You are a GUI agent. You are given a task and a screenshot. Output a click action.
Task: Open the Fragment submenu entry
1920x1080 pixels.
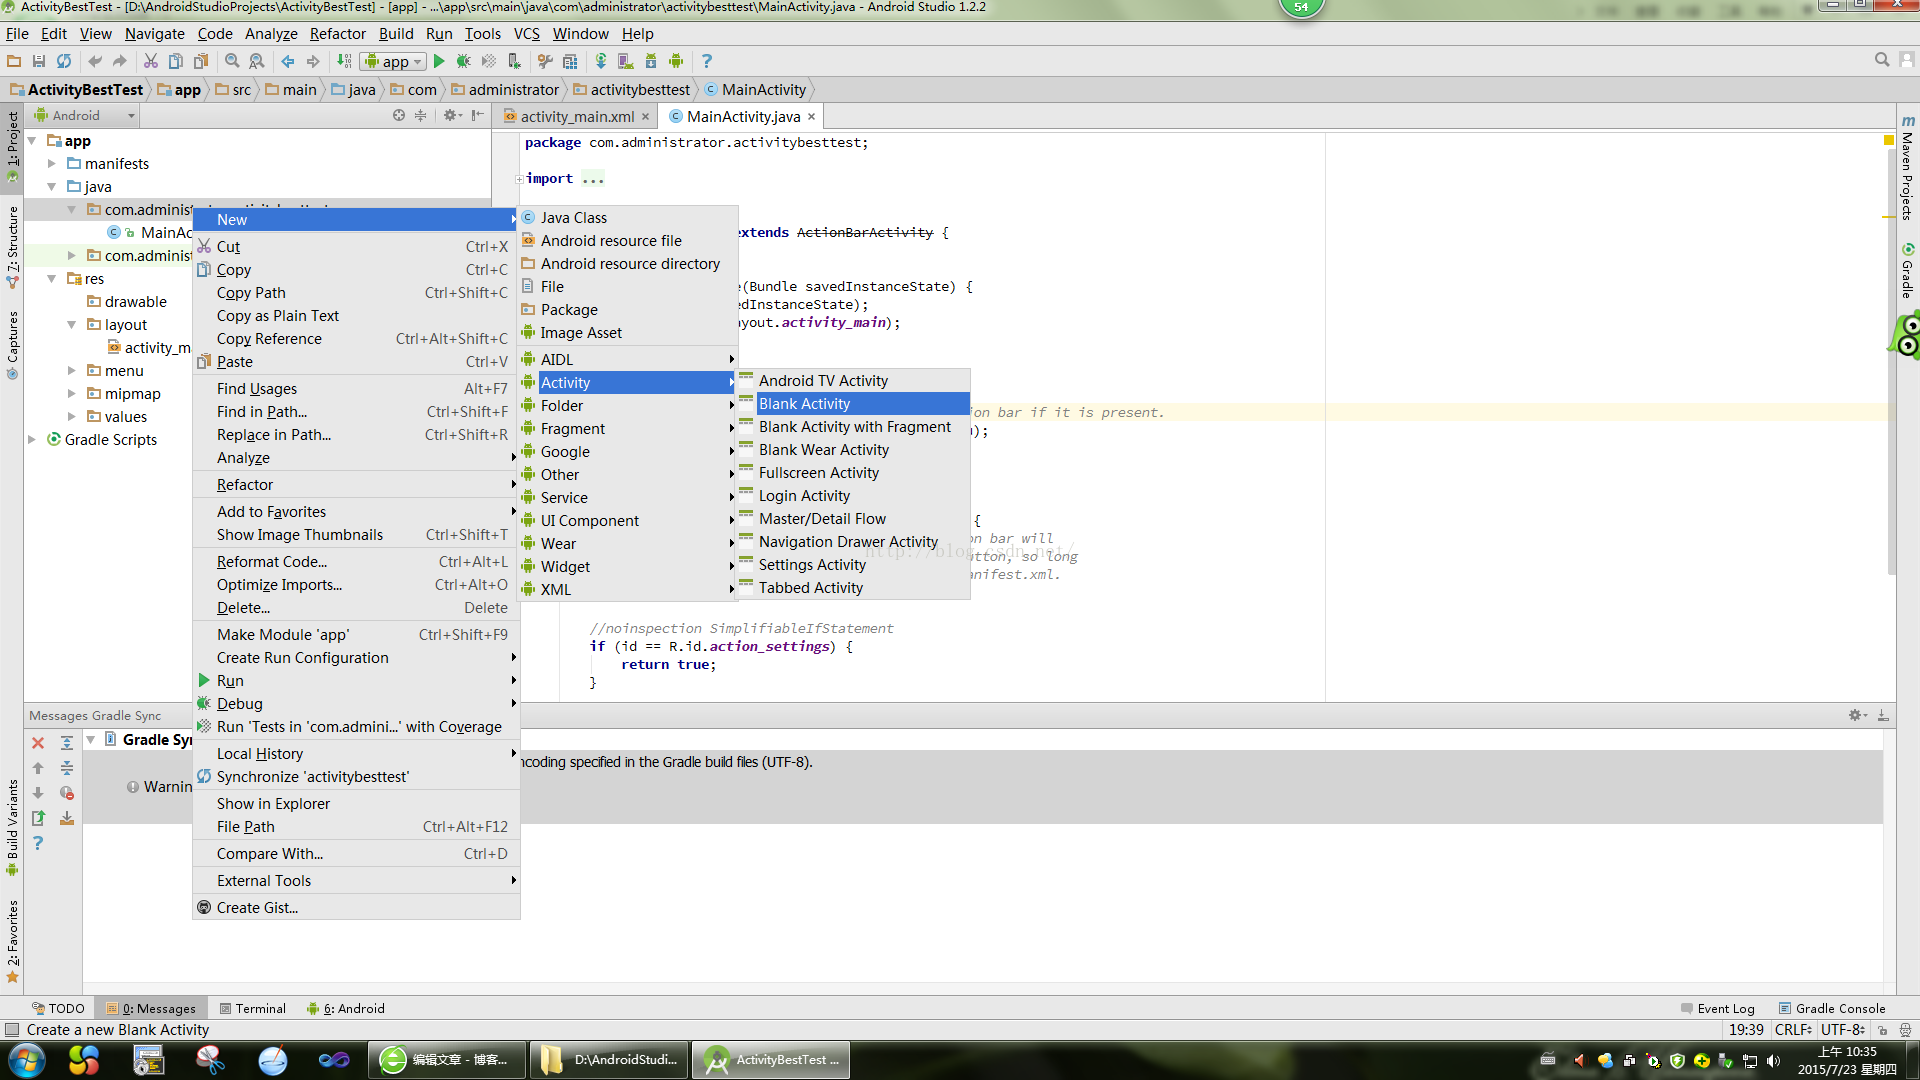[628, 429]
